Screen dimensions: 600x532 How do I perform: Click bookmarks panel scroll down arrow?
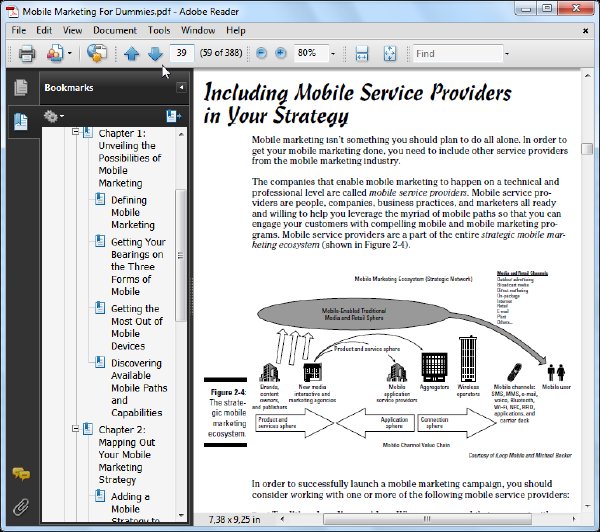[x=181, y=515]
